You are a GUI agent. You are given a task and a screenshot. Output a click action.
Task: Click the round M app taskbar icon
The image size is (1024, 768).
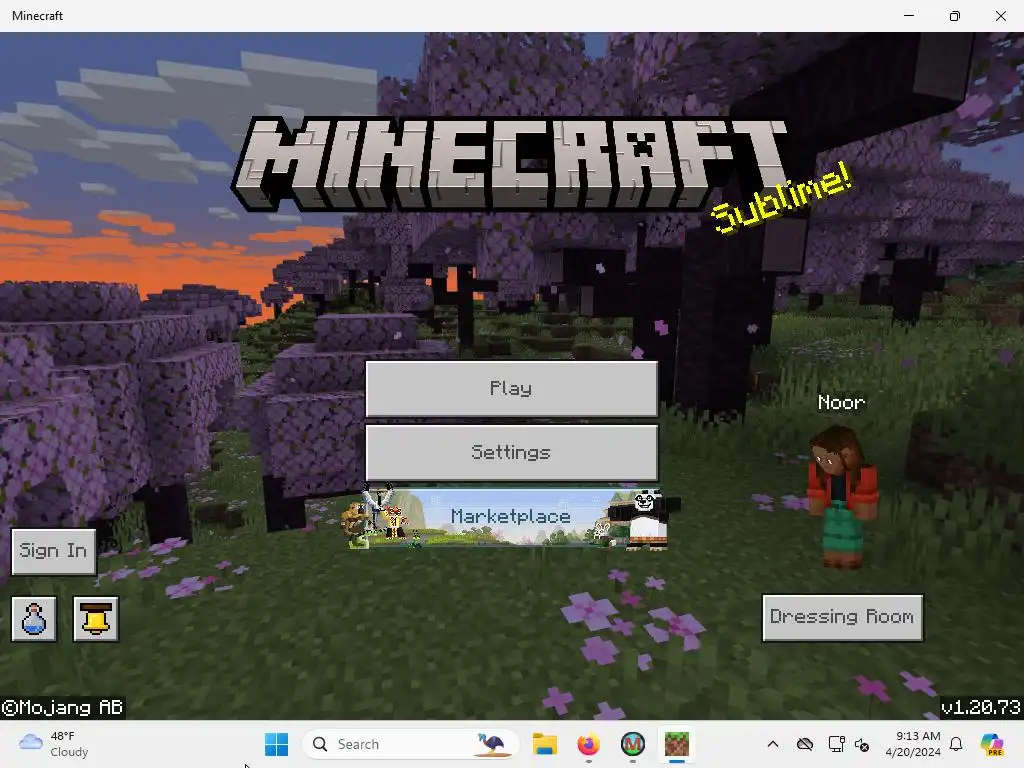(632, 744)
